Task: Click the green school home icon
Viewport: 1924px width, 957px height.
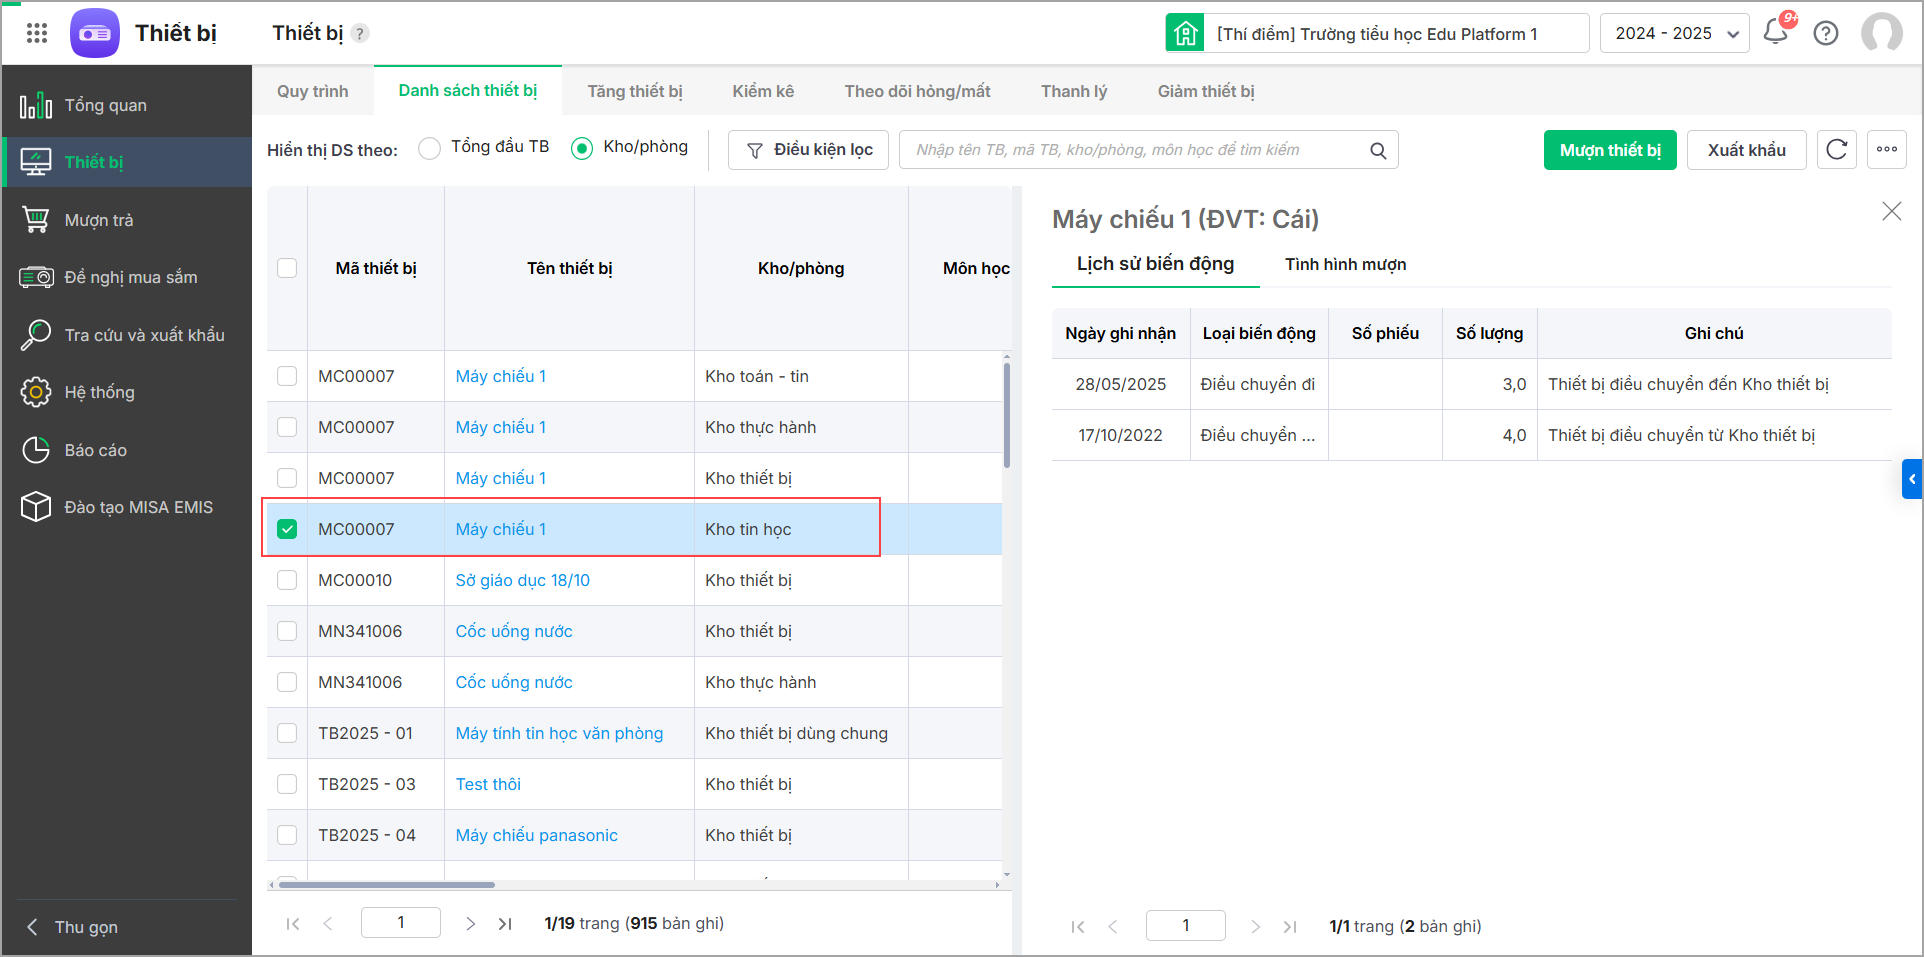Action: point(1185,33)
